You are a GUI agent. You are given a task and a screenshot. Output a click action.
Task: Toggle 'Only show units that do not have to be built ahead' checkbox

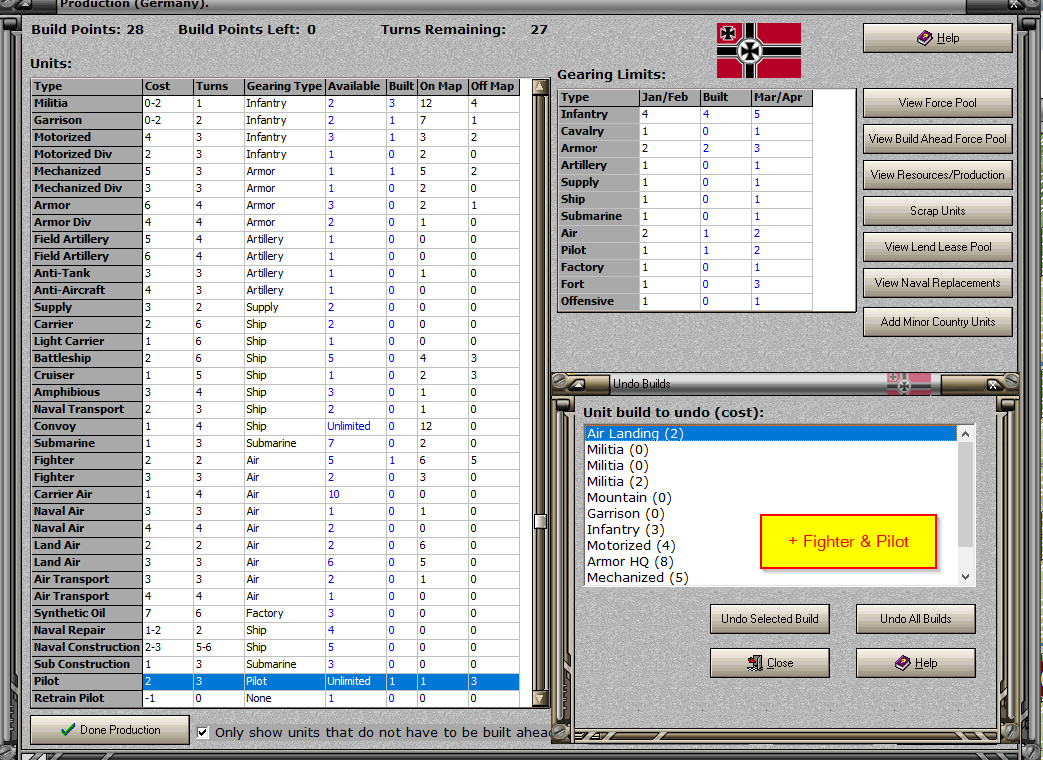tap(203, 733)
